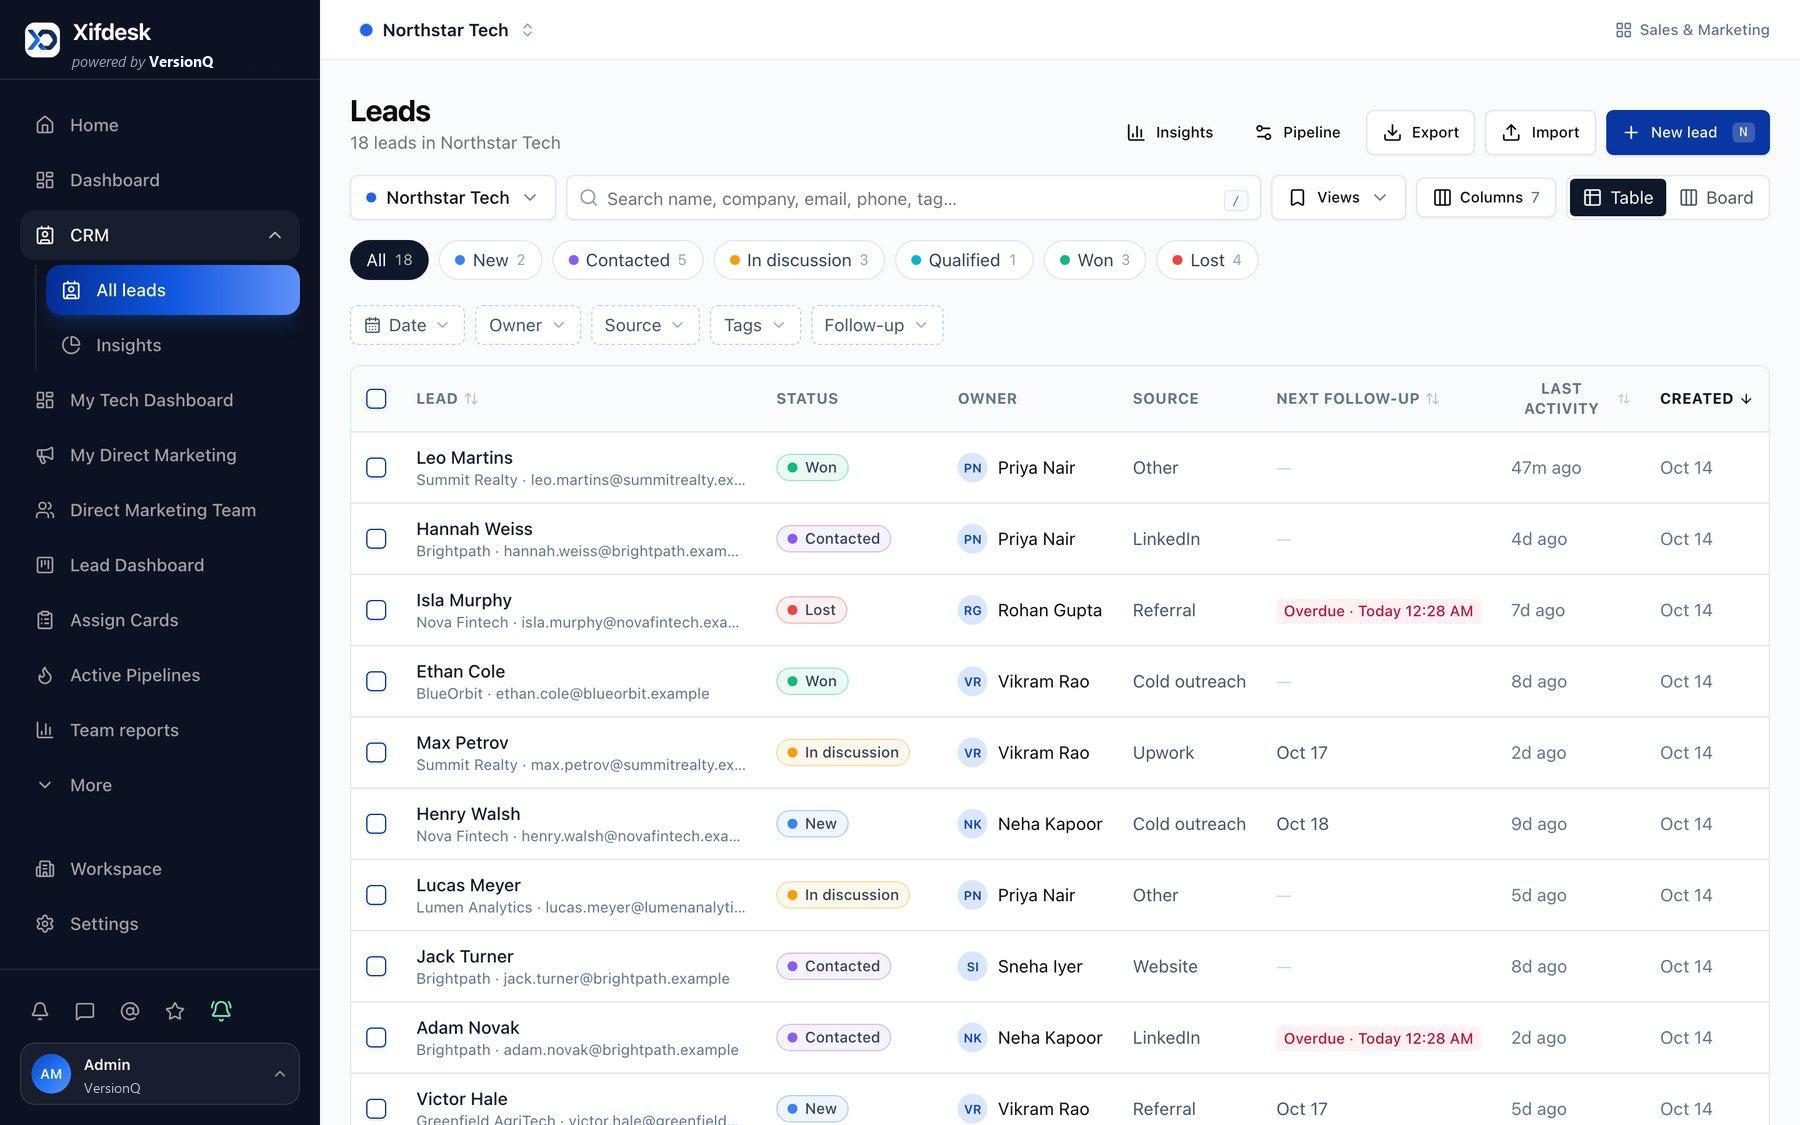The width and height of the screenshot is (1800, 1125).
Task: Select the Leo Martins checkbox
Action: click(376, 468)
